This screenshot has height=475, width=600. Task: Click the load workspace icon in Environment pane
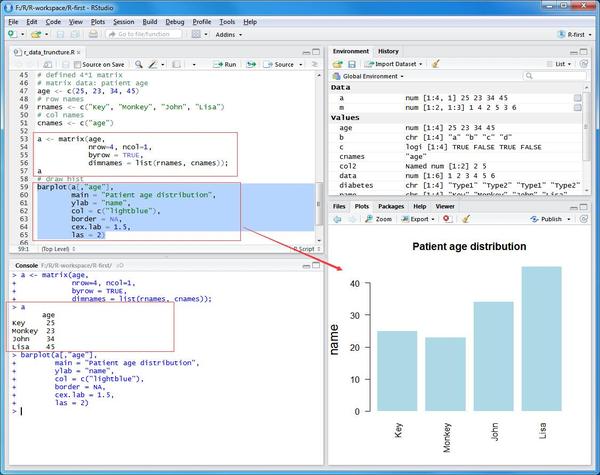click(338, 64)
